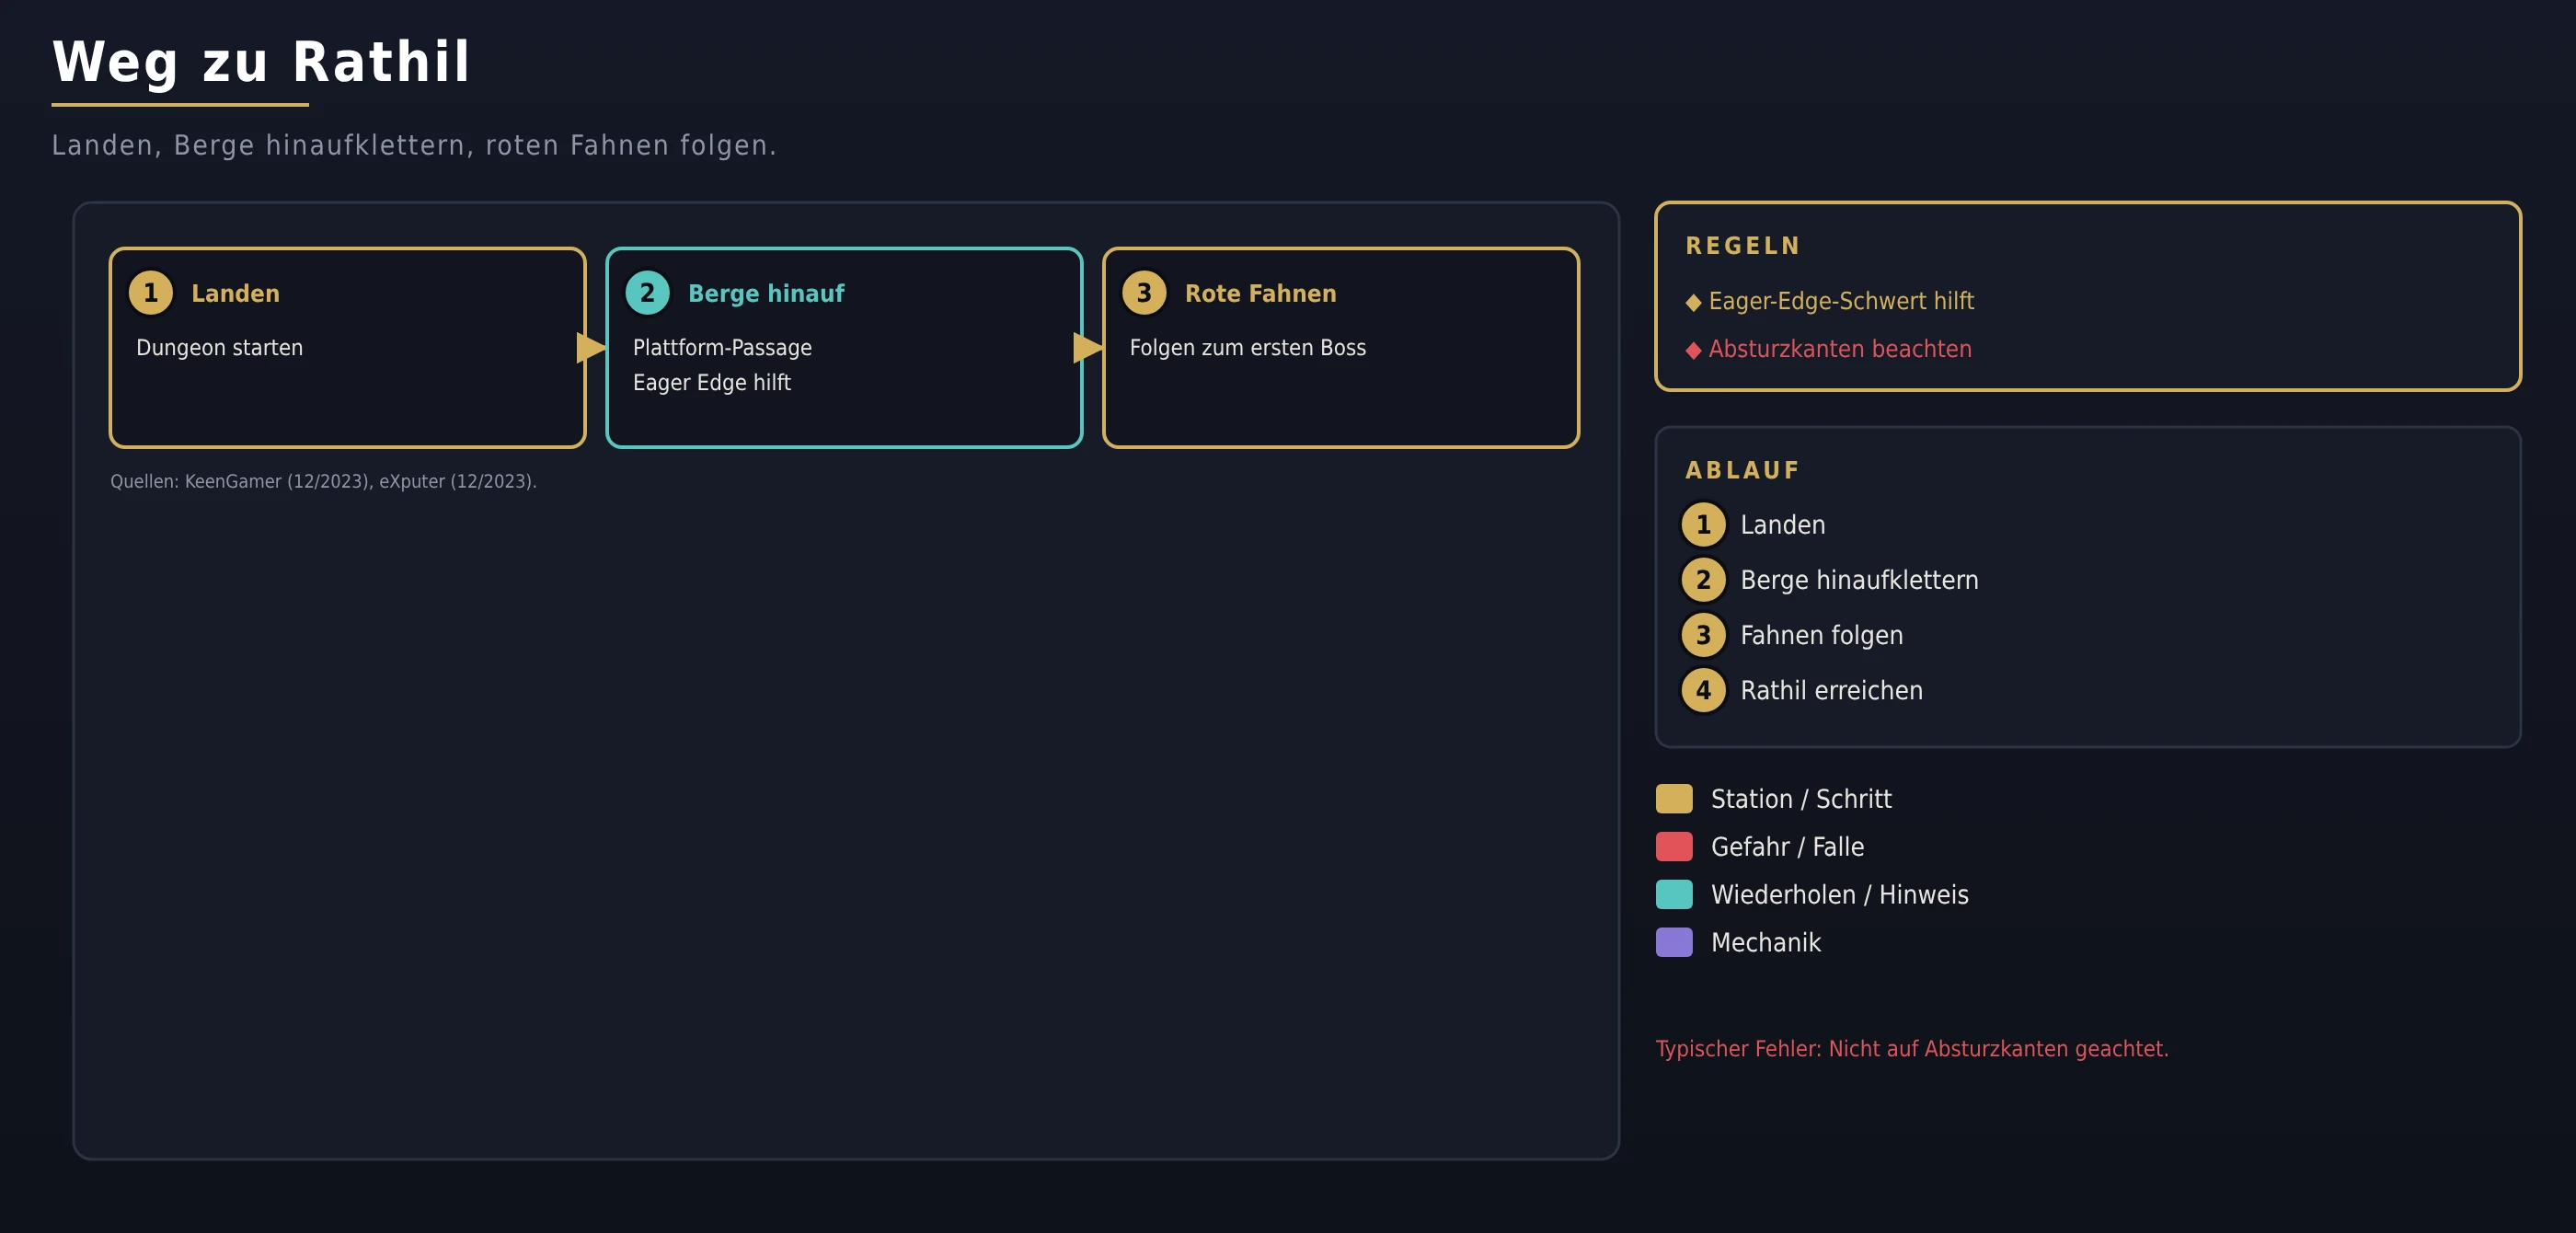Viewport: 2576px width, 1233px height.
Task: Click the arrow pointing to Rote Fahnen card
Action: tap(1088, 348)
